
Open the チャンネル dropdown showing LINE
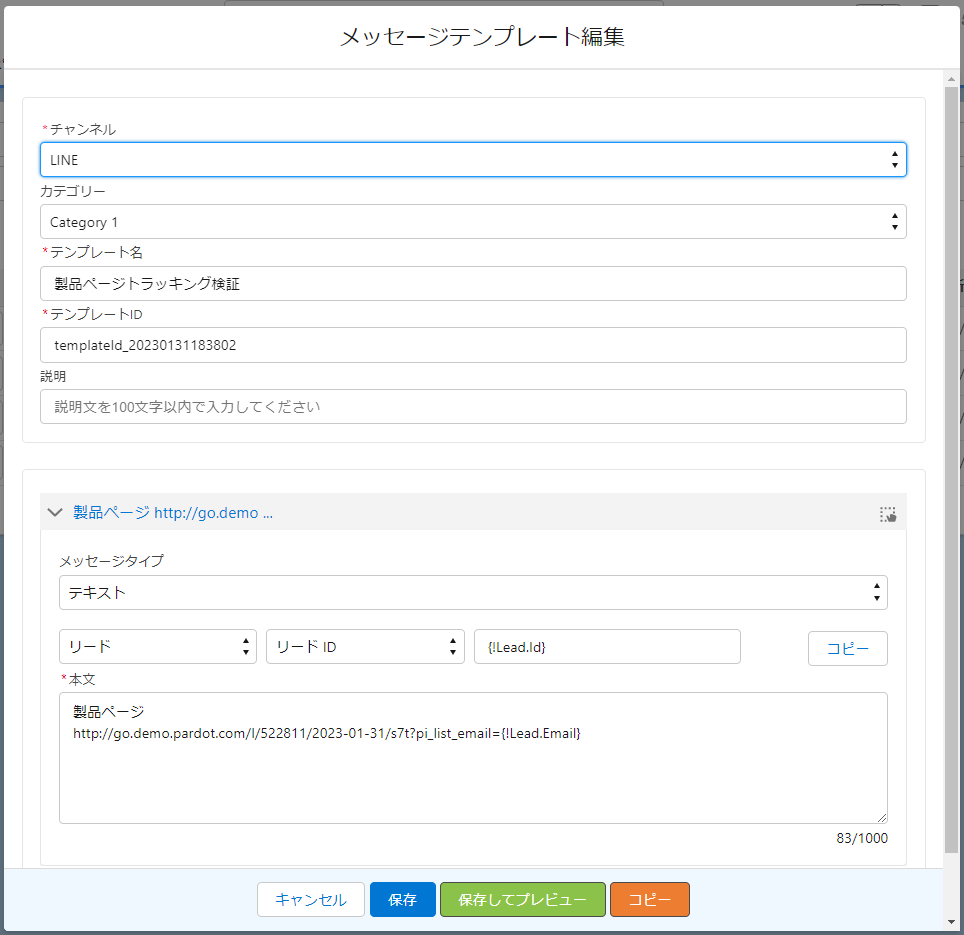(x=473, y=160)
